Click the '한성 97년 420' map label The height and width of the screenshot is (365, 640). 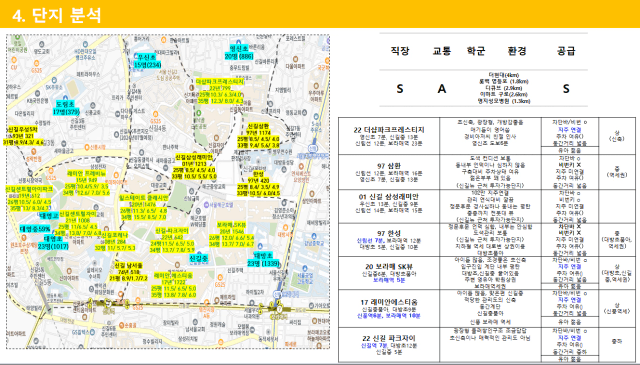[258, 177]
